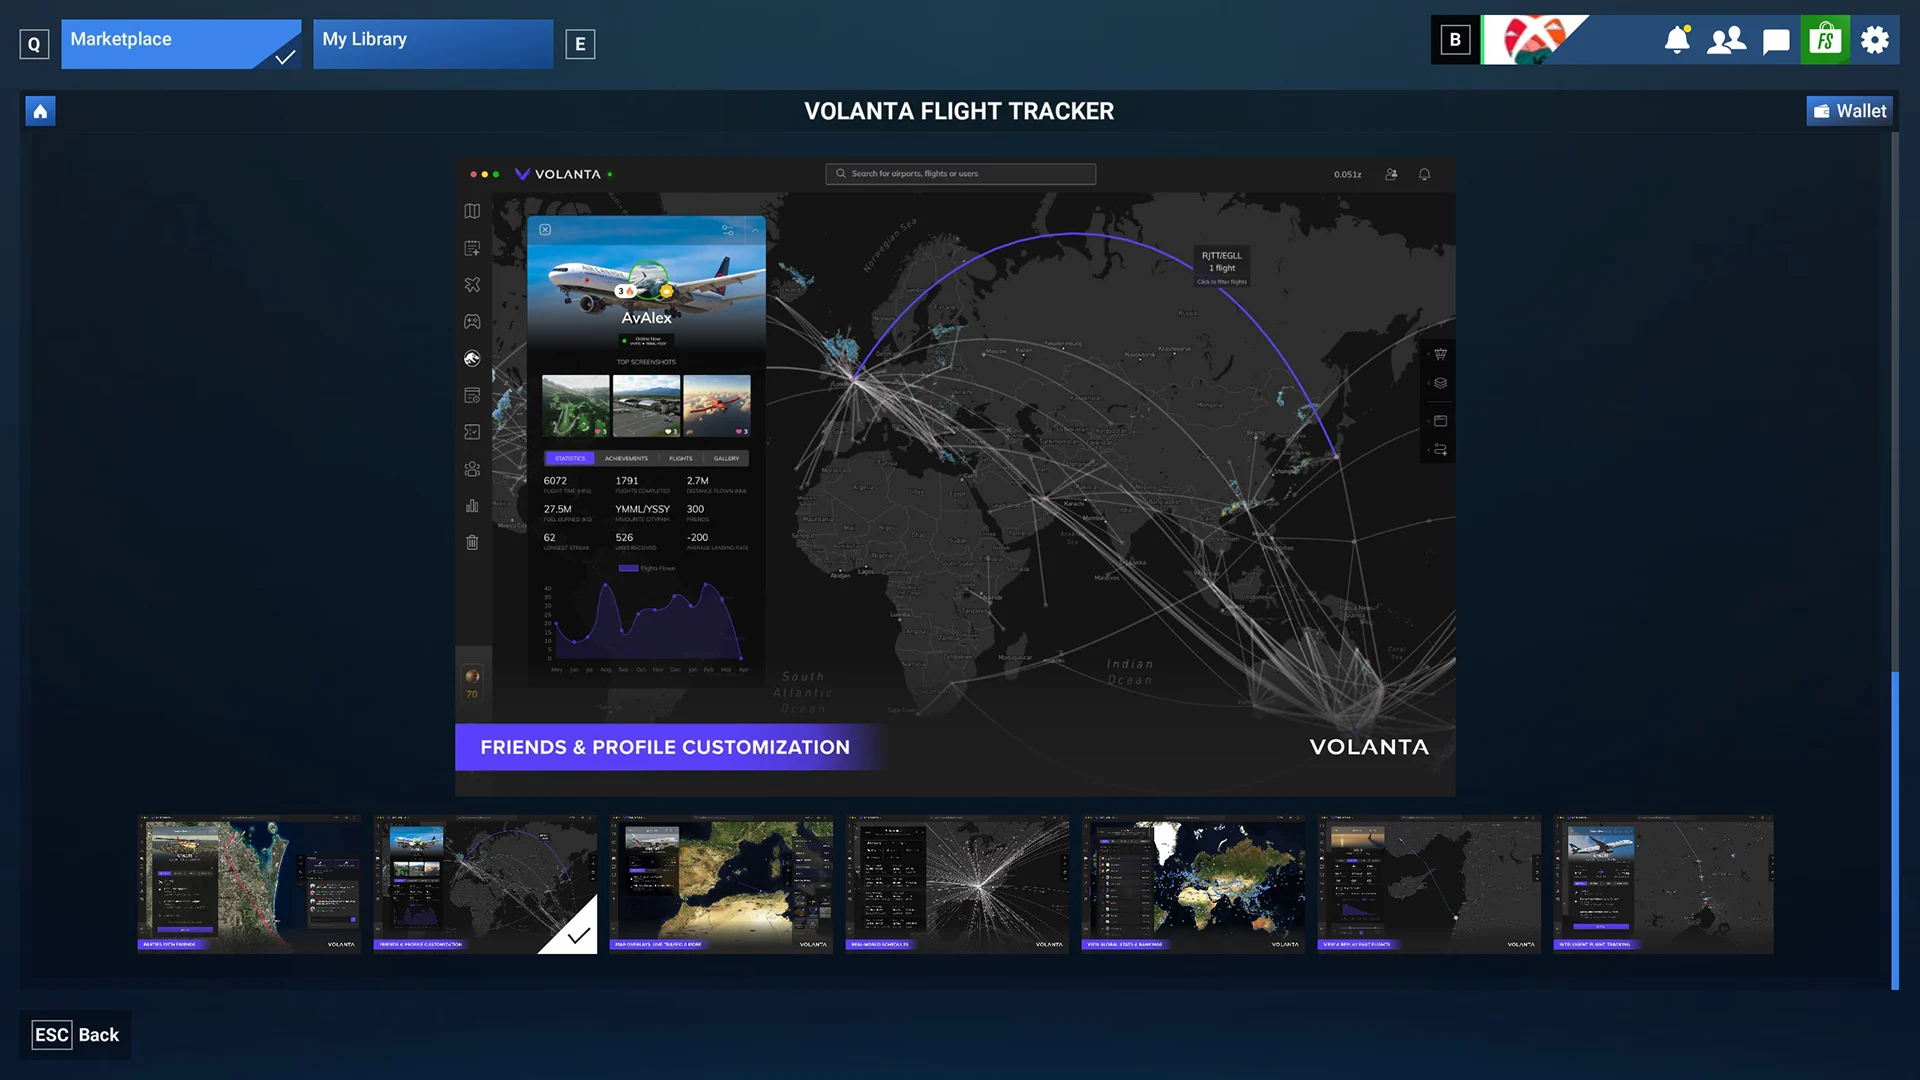Switch to the My Library tab

point(433,44)
